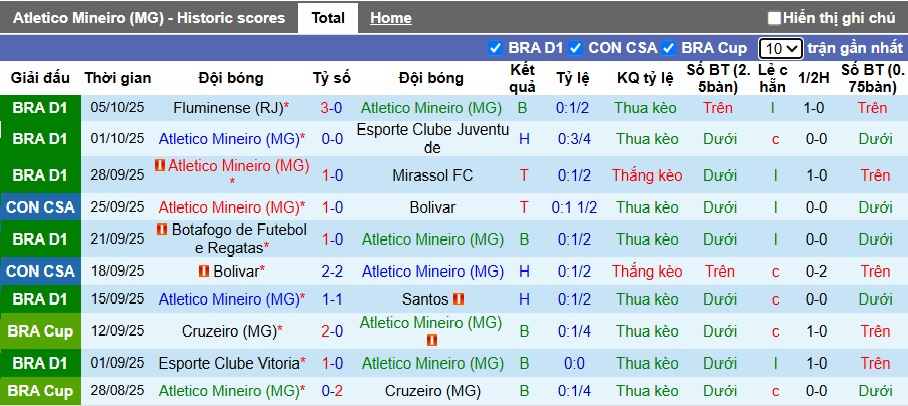The width and height of the screenshot is (908, 406).
Task: Click the red card icon before Bolivar on 18/09
Action: (x=203, y=272)
